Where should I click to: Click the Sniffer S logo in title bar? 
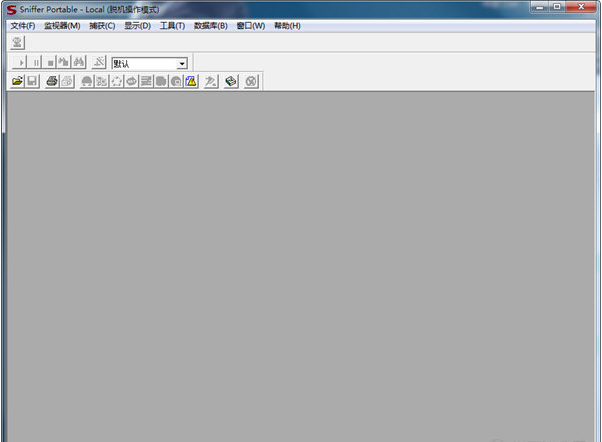click(12, 9)
